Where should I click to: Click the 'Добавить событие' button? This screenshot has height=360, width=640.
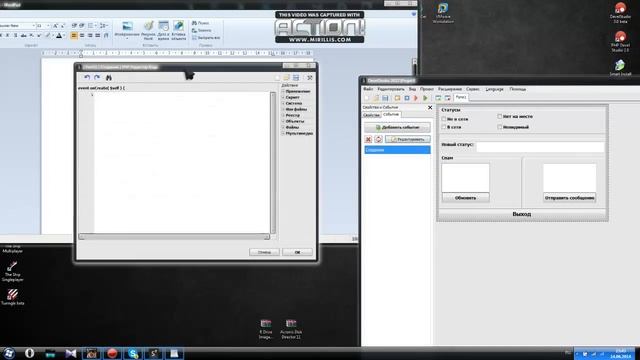point(397,127)
